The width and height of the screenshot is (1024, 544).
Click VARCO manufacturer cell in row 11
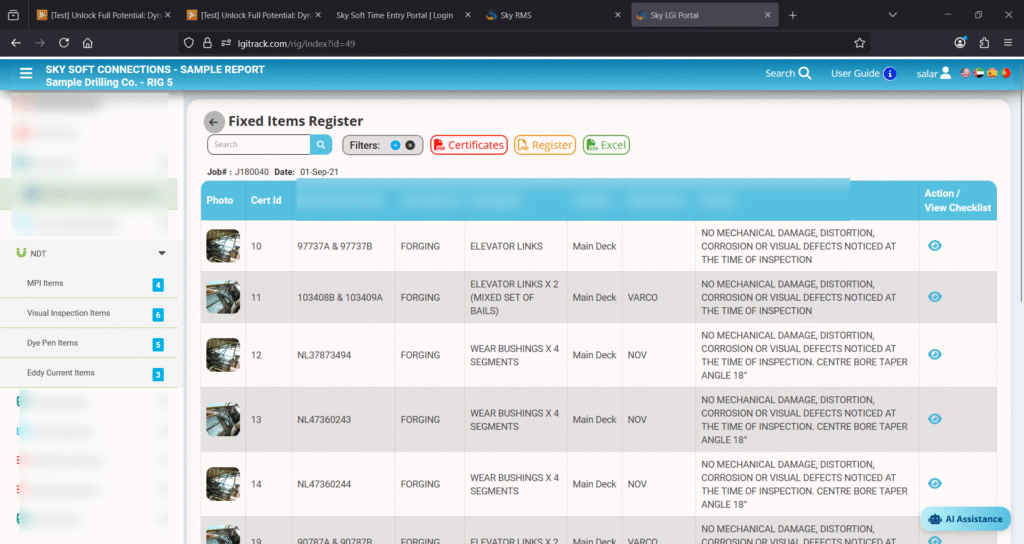click(x=643, y=297)
